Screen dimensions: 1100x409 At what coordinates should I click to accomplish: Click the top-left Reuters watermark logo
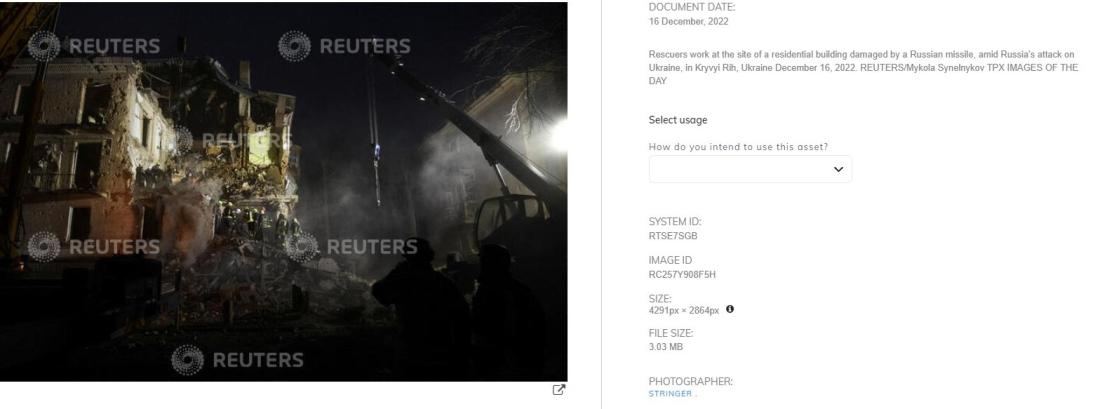tap(44, 46)
